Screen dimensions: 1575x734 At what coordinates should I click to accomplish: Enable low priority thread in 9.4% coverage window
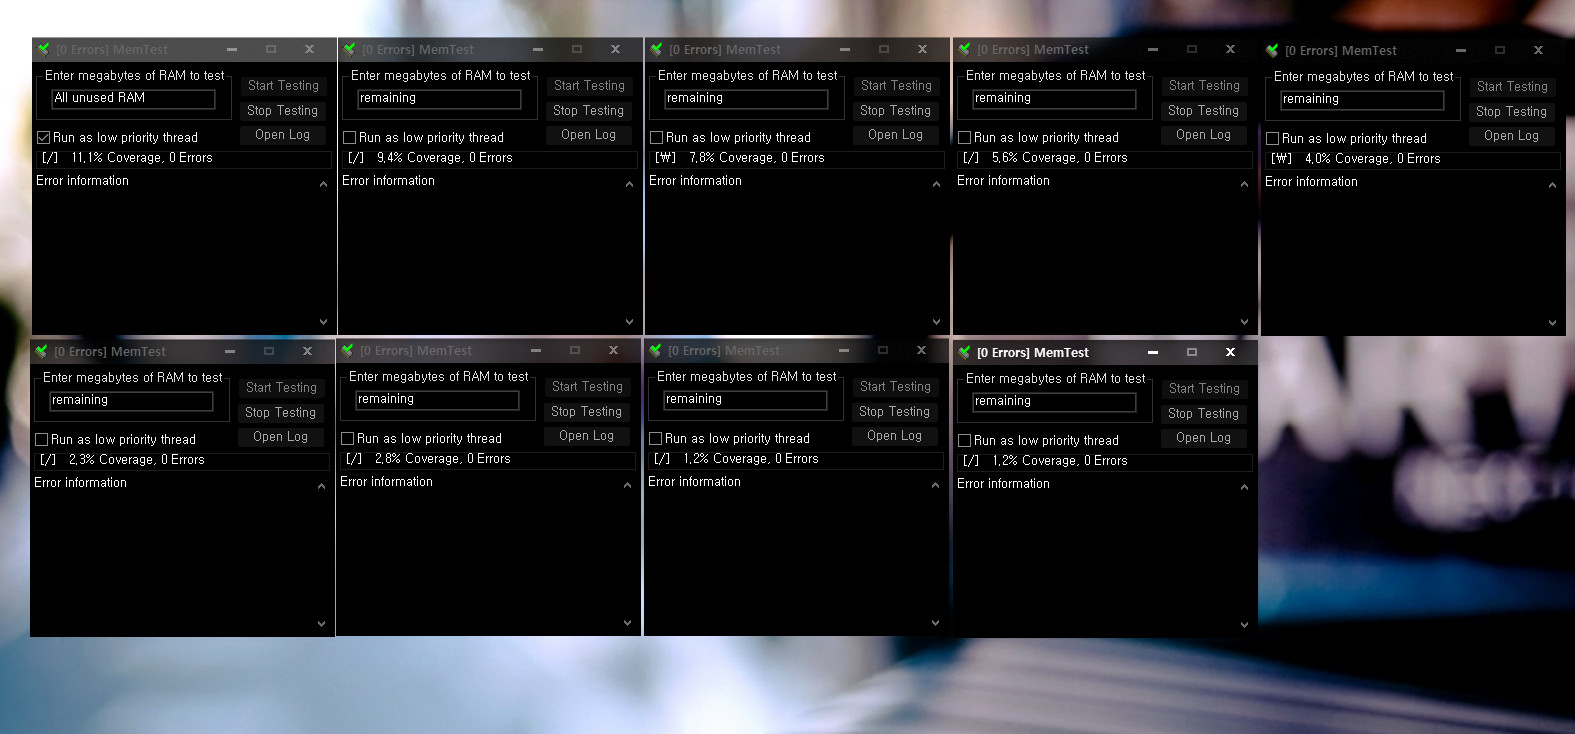(349, 138)
